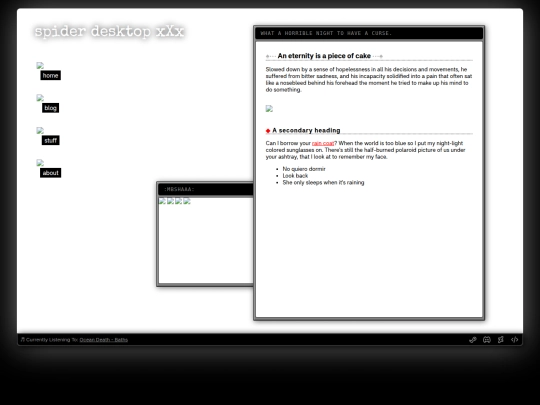
Task: Click the broken icon above home
Action: pyautogui.click(x=40, y=65)
